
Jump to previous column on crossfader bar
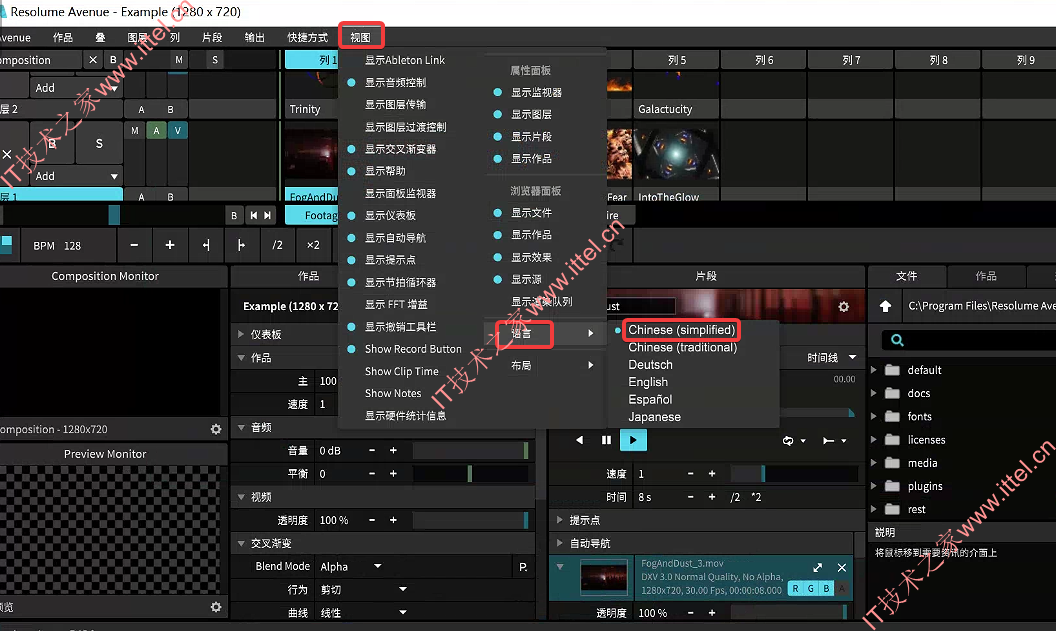[x=253, y=215]
